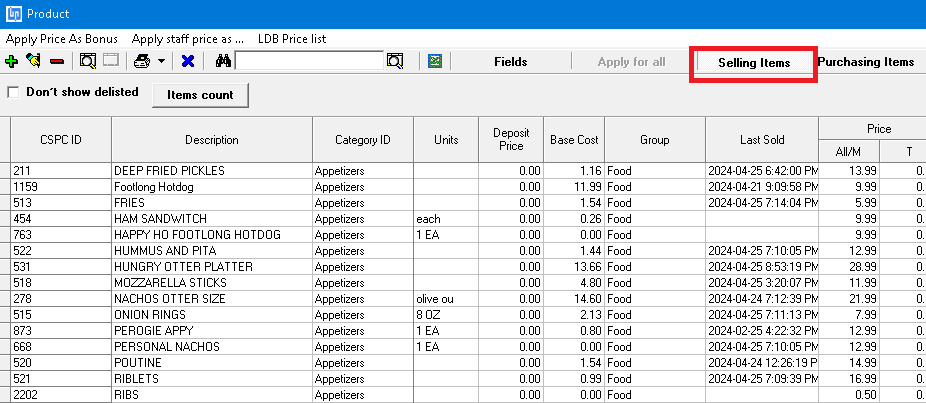The image size is (926, 403).
Task: Toggle the Don't show delisted checkbox
Action: coord(13,92)
